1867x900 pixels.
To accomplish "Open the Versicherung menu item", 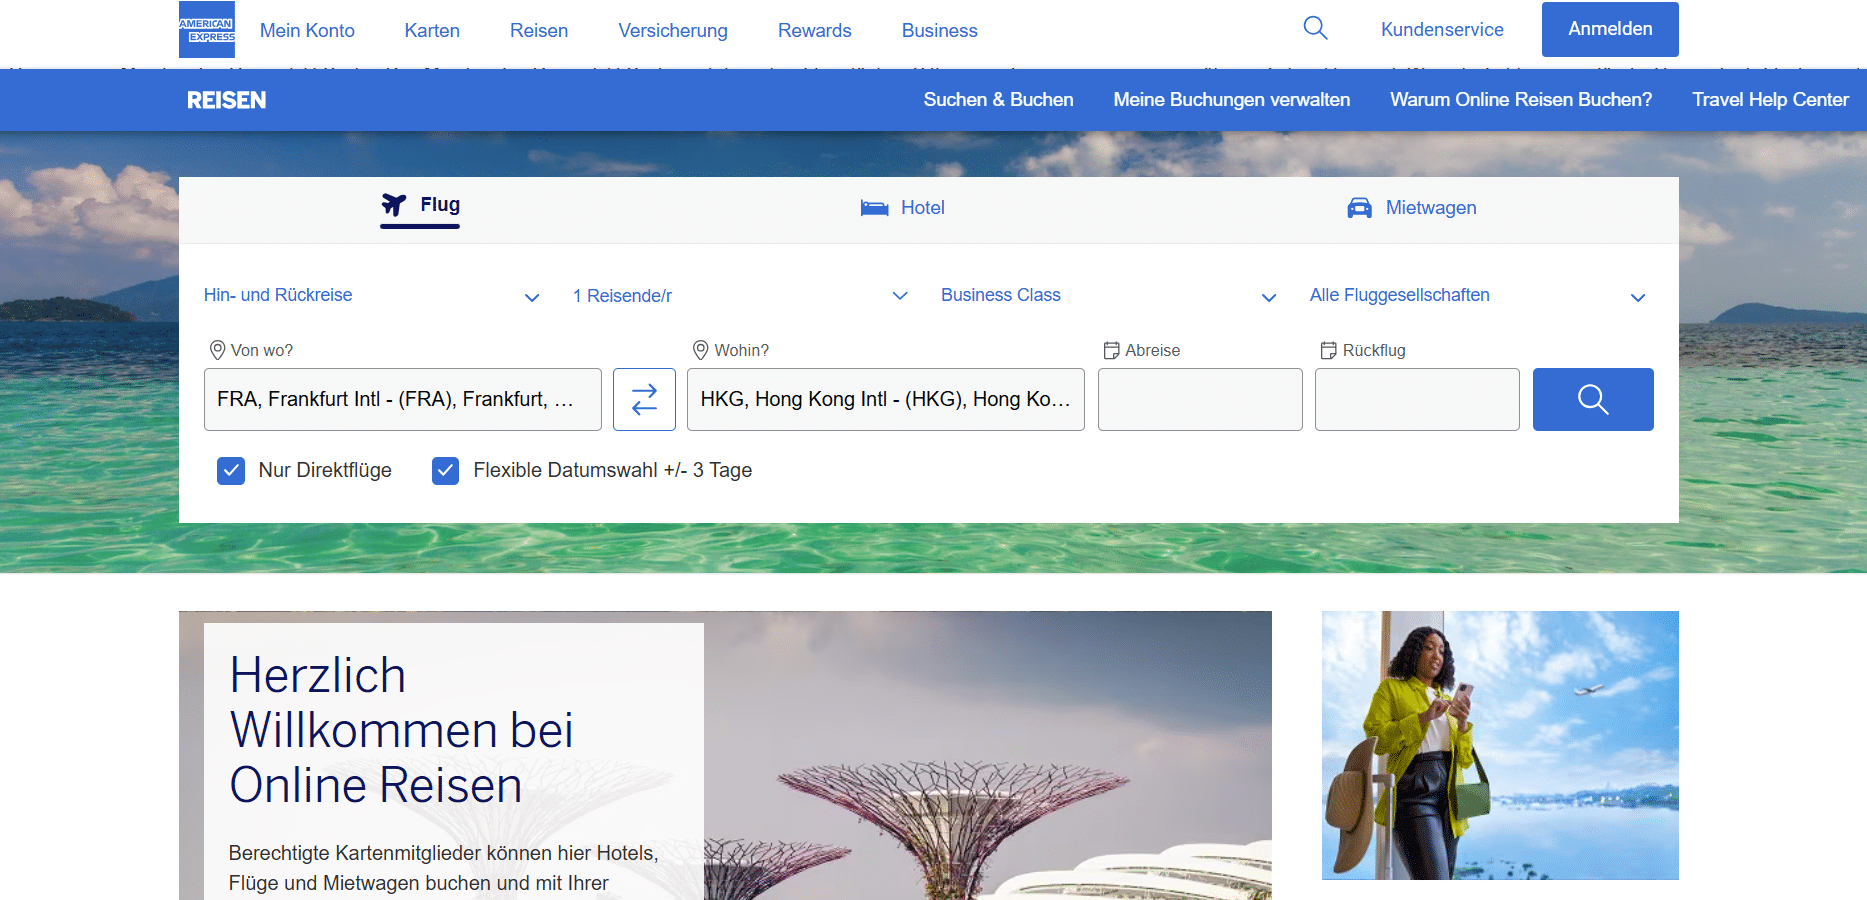I will 672,30.
